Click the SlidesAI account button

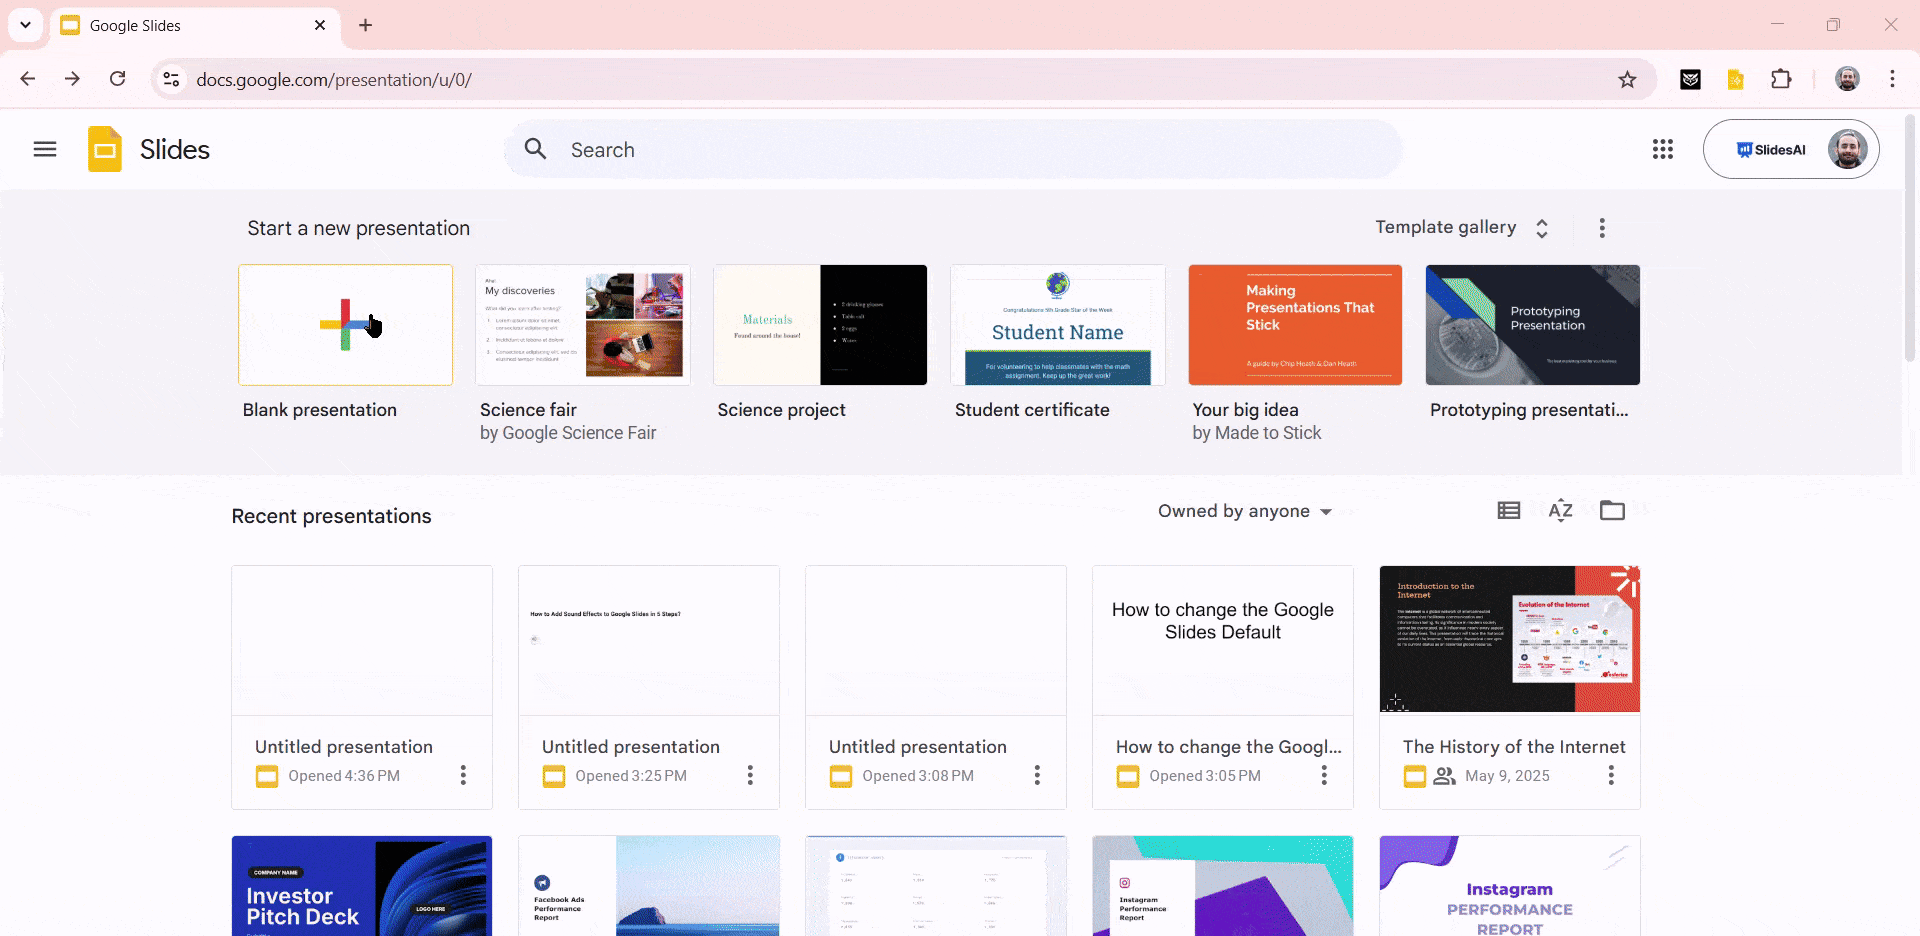point(1771,150)
